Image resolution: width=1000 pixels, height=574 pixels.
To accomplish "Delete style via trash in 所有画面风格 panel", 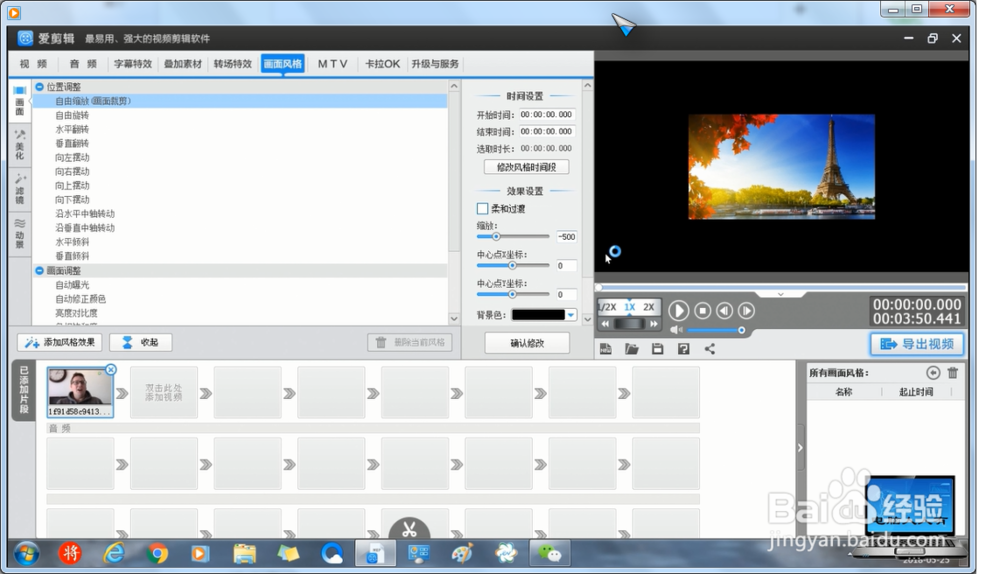I will point(953,372).
